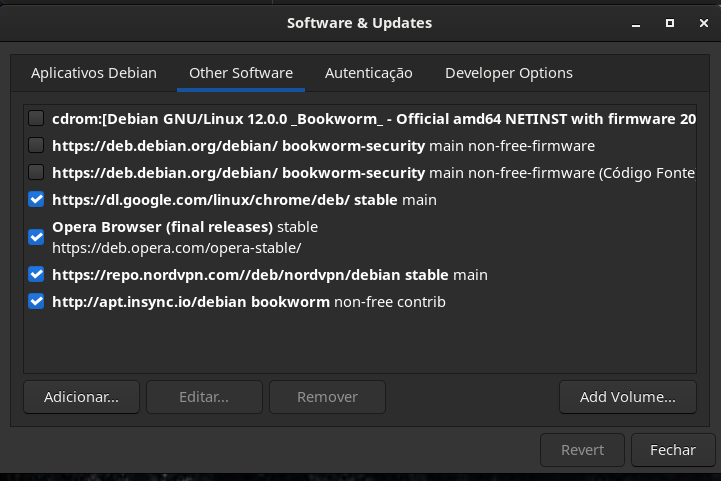Select the Other Software tab
721x481 pixels.
point(241,73)
